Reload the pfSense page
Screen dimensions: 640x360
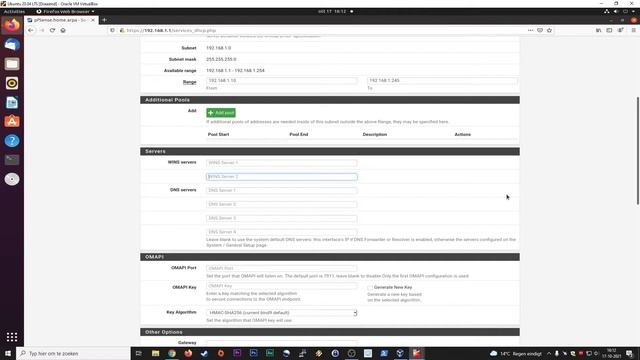52,30
